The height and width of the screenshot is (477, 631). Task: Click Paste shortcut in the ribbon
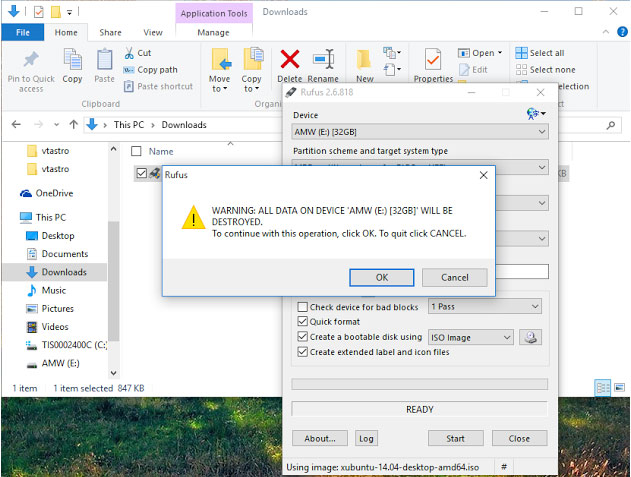[159, 86]
